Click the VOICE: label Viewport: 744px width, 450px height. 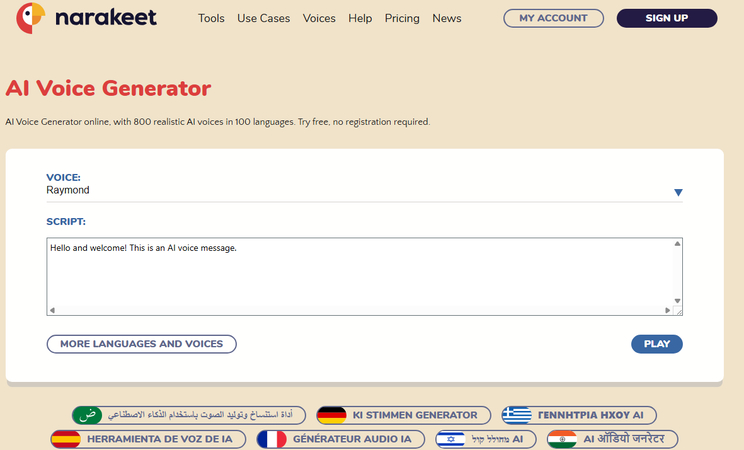pyautogui.click(x=64, y=178)
